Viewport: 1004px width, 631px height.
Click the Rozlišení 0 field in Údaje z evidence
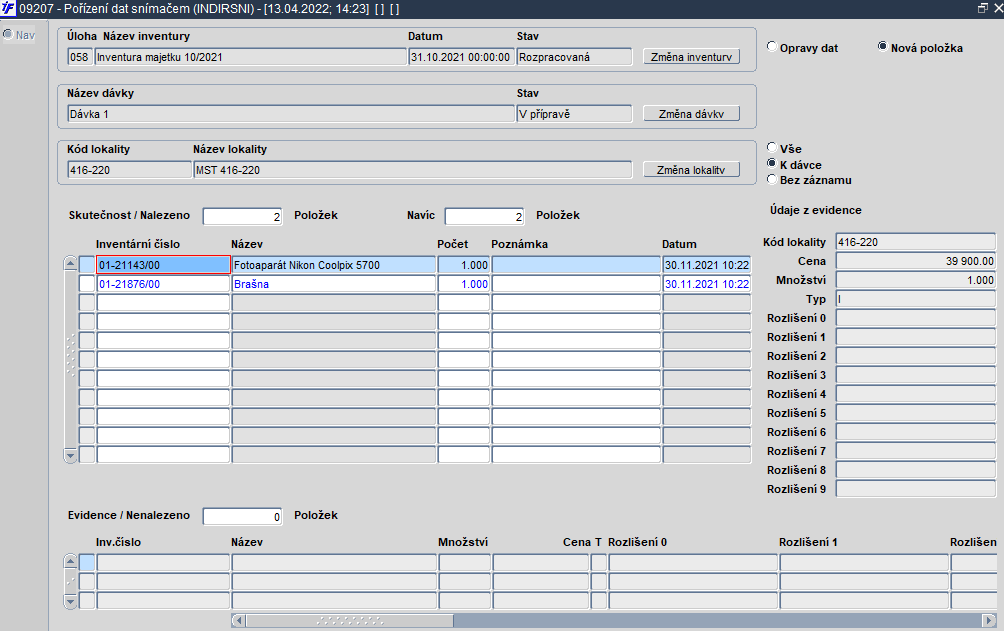coord(916,318)
